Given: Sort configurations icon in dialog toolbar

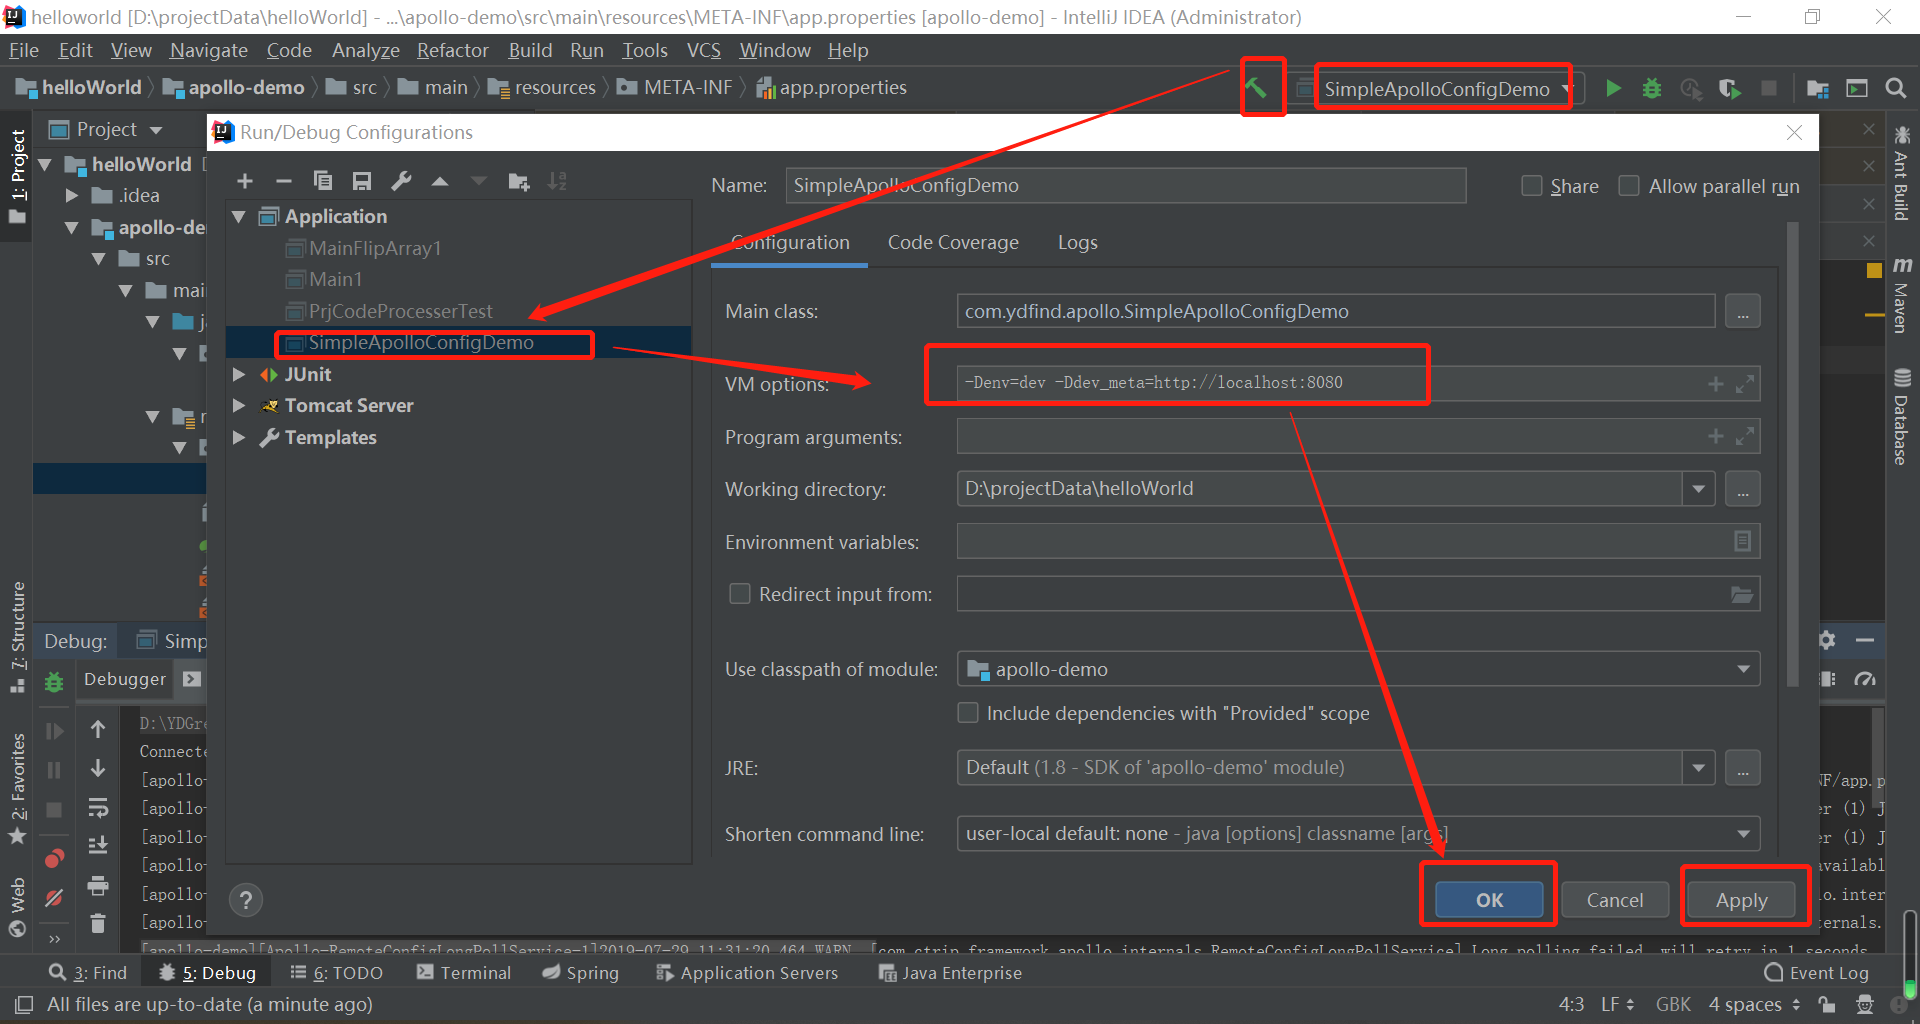Looking at the screenshot, I should coord(557,181).
